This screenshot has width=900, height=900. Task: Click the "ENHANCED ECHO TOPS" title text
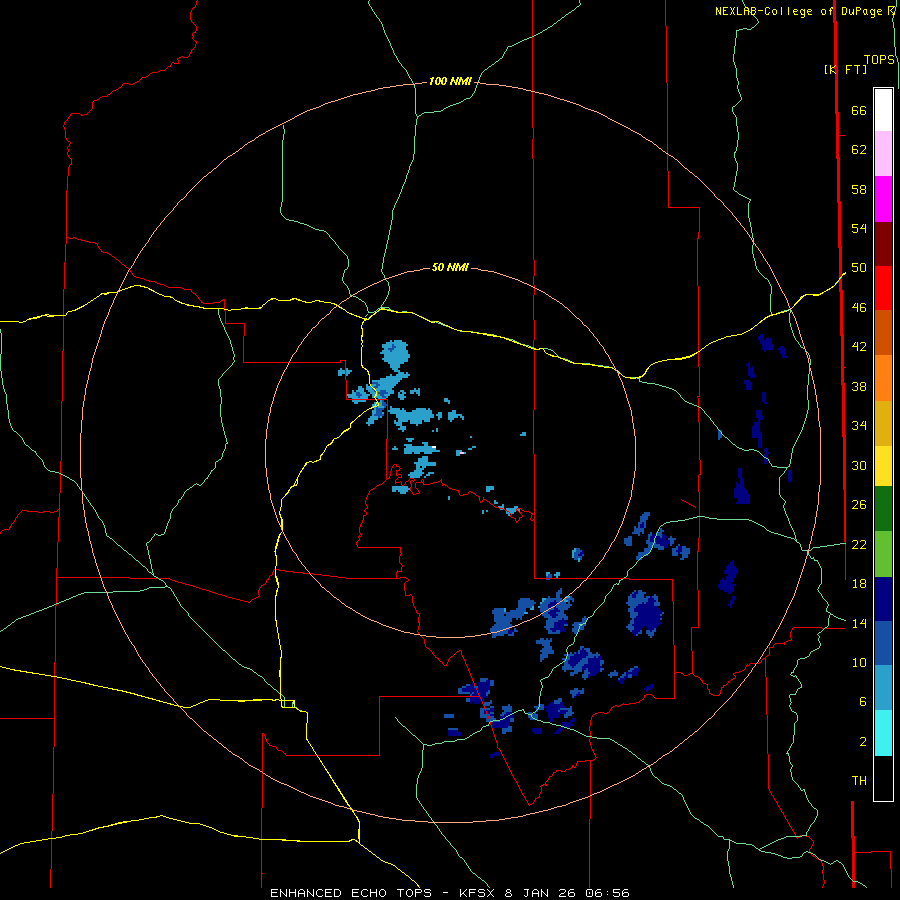pyautogui.click(x=351, y=893)
